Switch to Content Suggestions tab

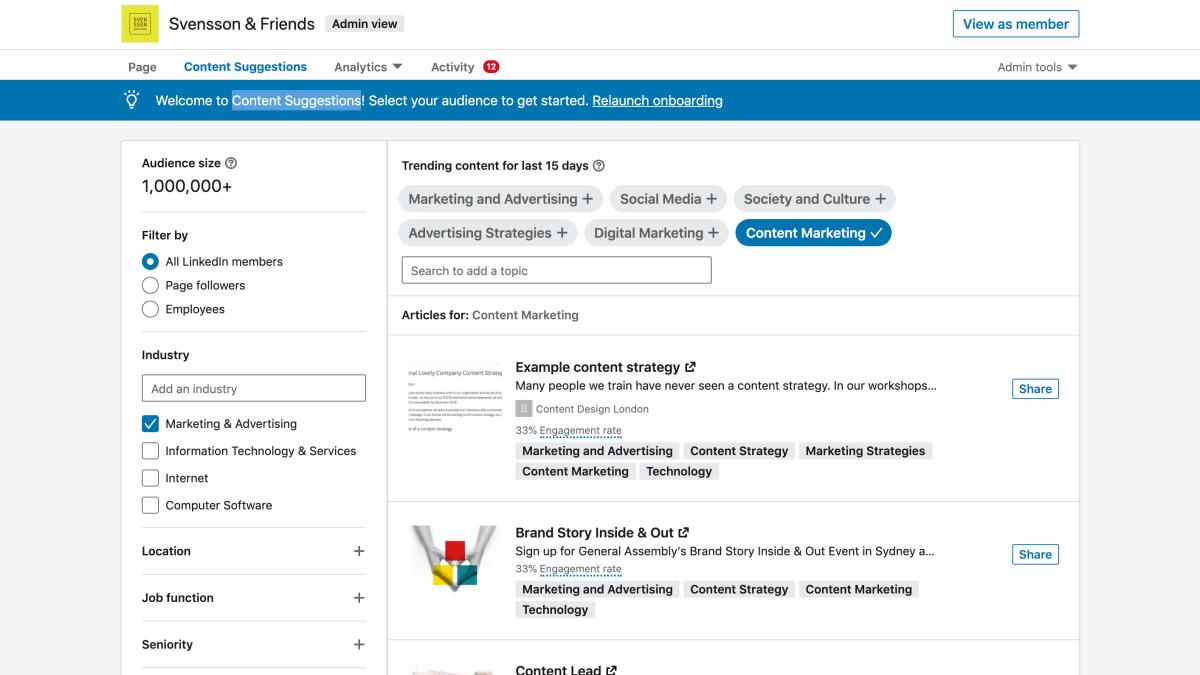point(245,67)
